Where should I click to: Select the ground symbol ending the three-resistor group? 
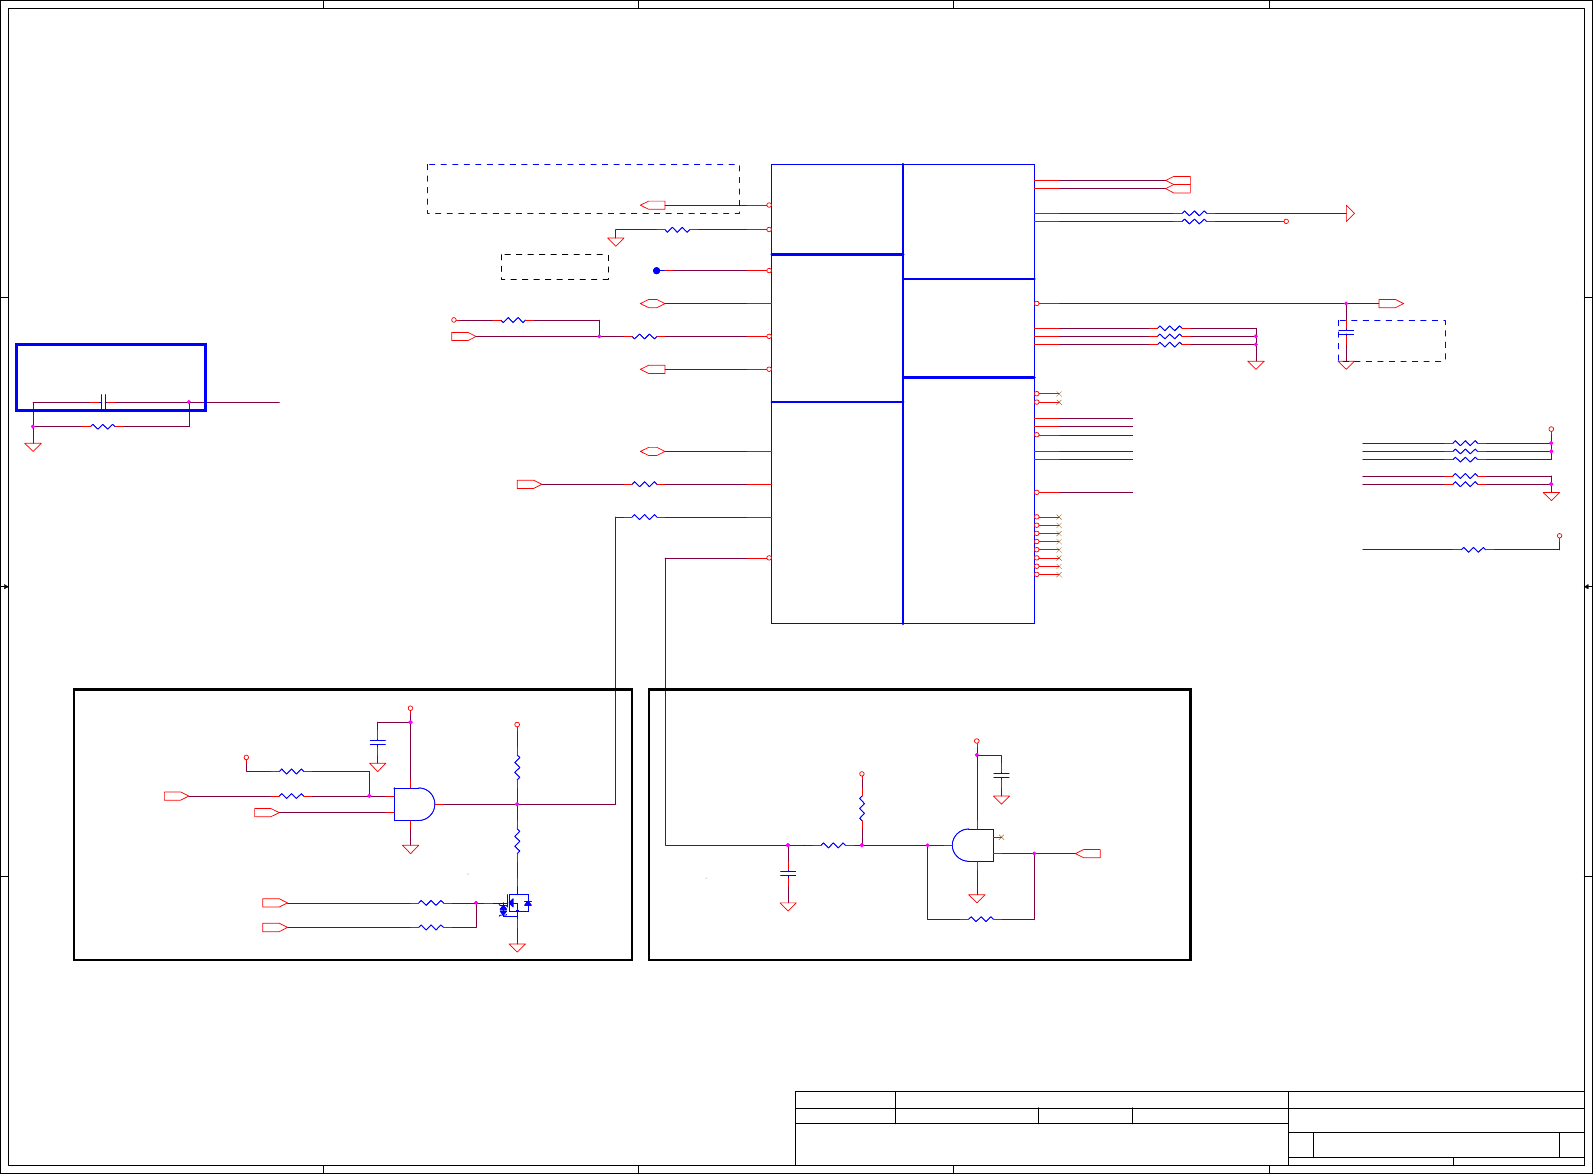(1256, 364)
